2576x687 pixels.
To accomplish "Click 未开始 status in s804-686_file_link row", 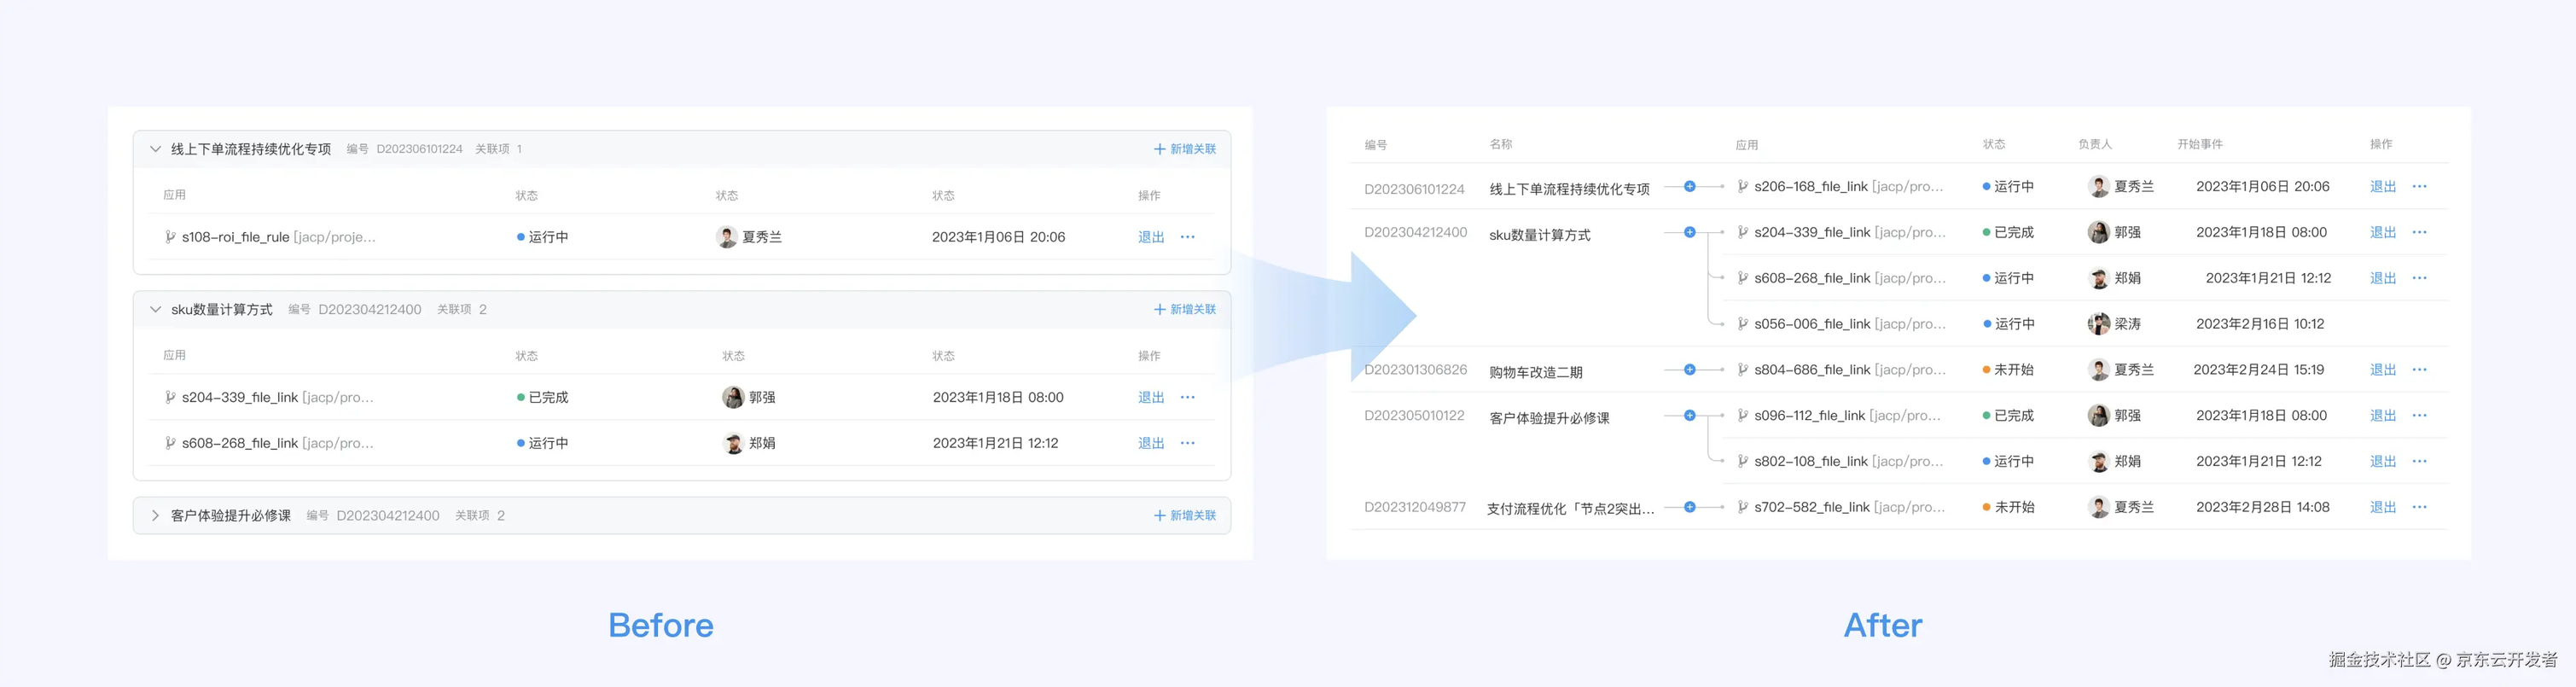I will [2008, 369].
